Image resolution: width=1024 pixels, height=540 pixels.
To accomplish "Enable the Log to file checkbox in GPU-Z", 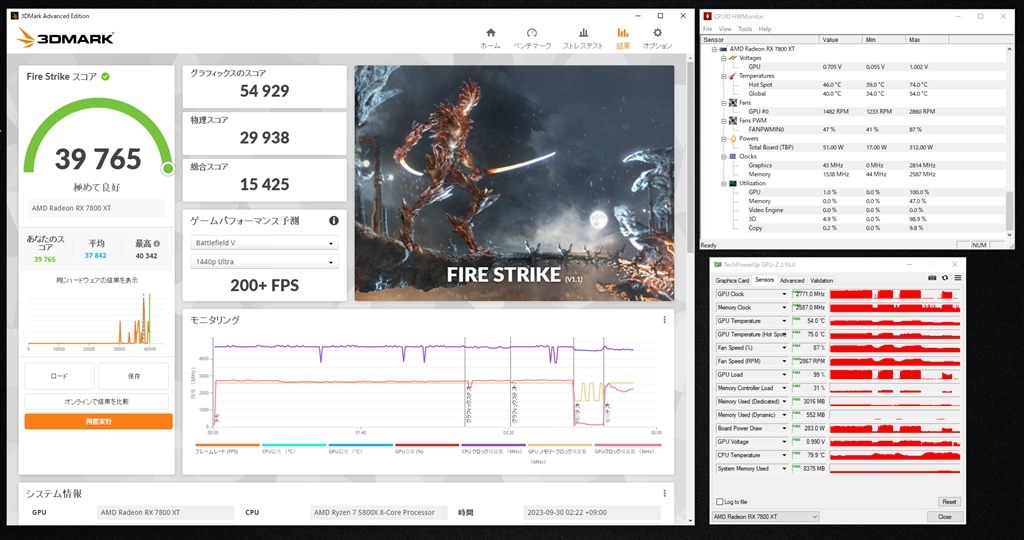I will [x=720, y=501].
